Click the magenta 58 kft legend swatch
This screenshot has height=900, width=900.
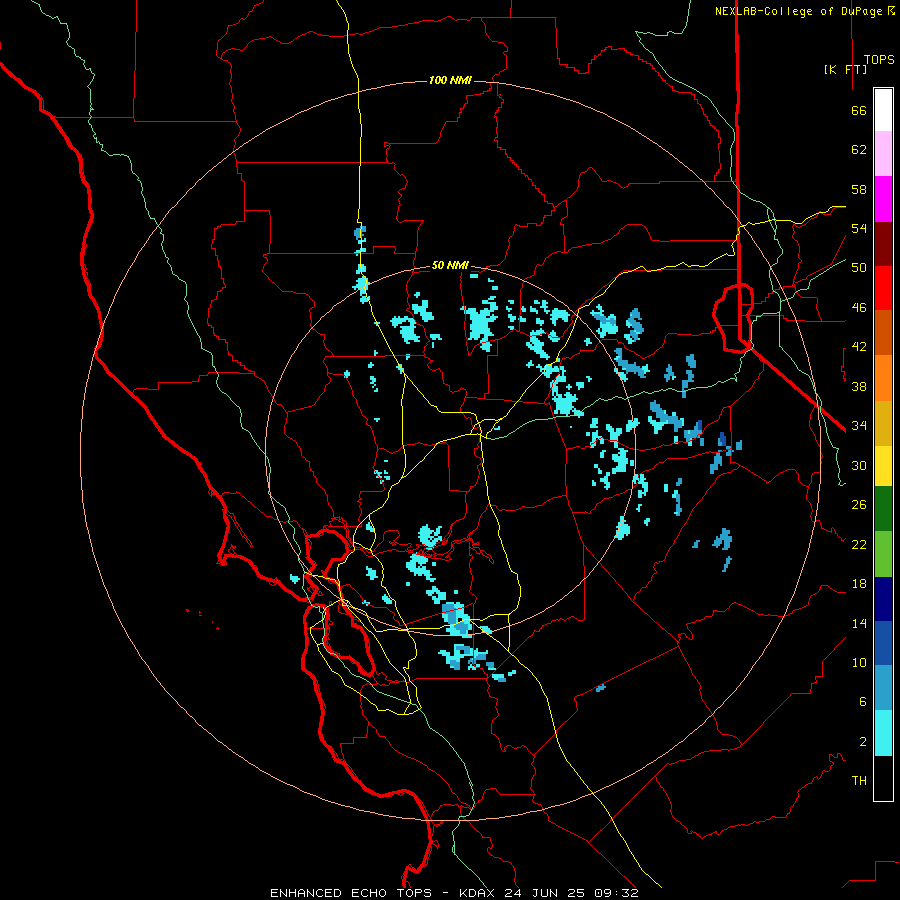pyautogui.click(x=883, y=199)
